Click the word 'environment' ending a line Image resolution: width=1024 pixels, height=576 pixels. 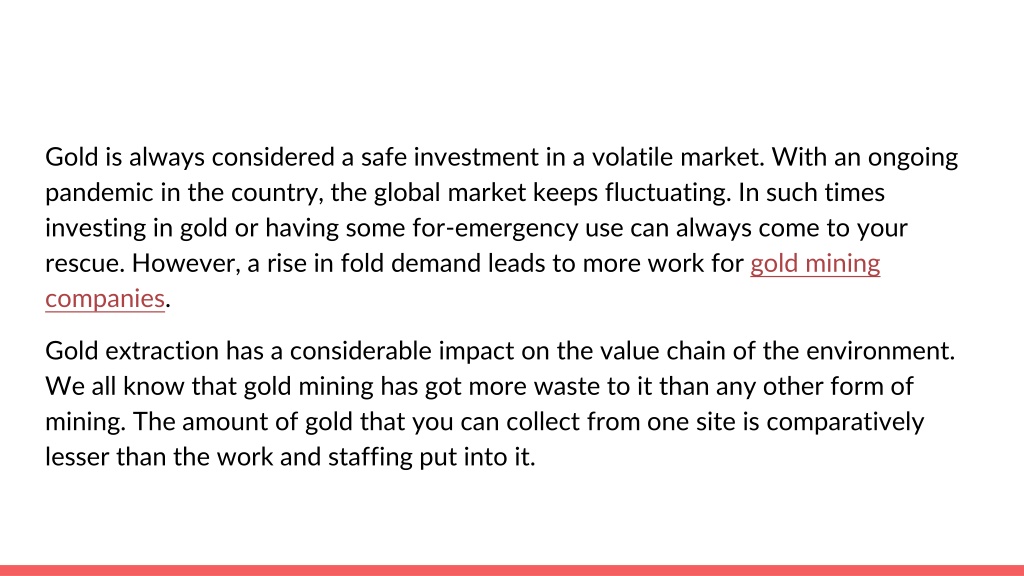(880, 351)
